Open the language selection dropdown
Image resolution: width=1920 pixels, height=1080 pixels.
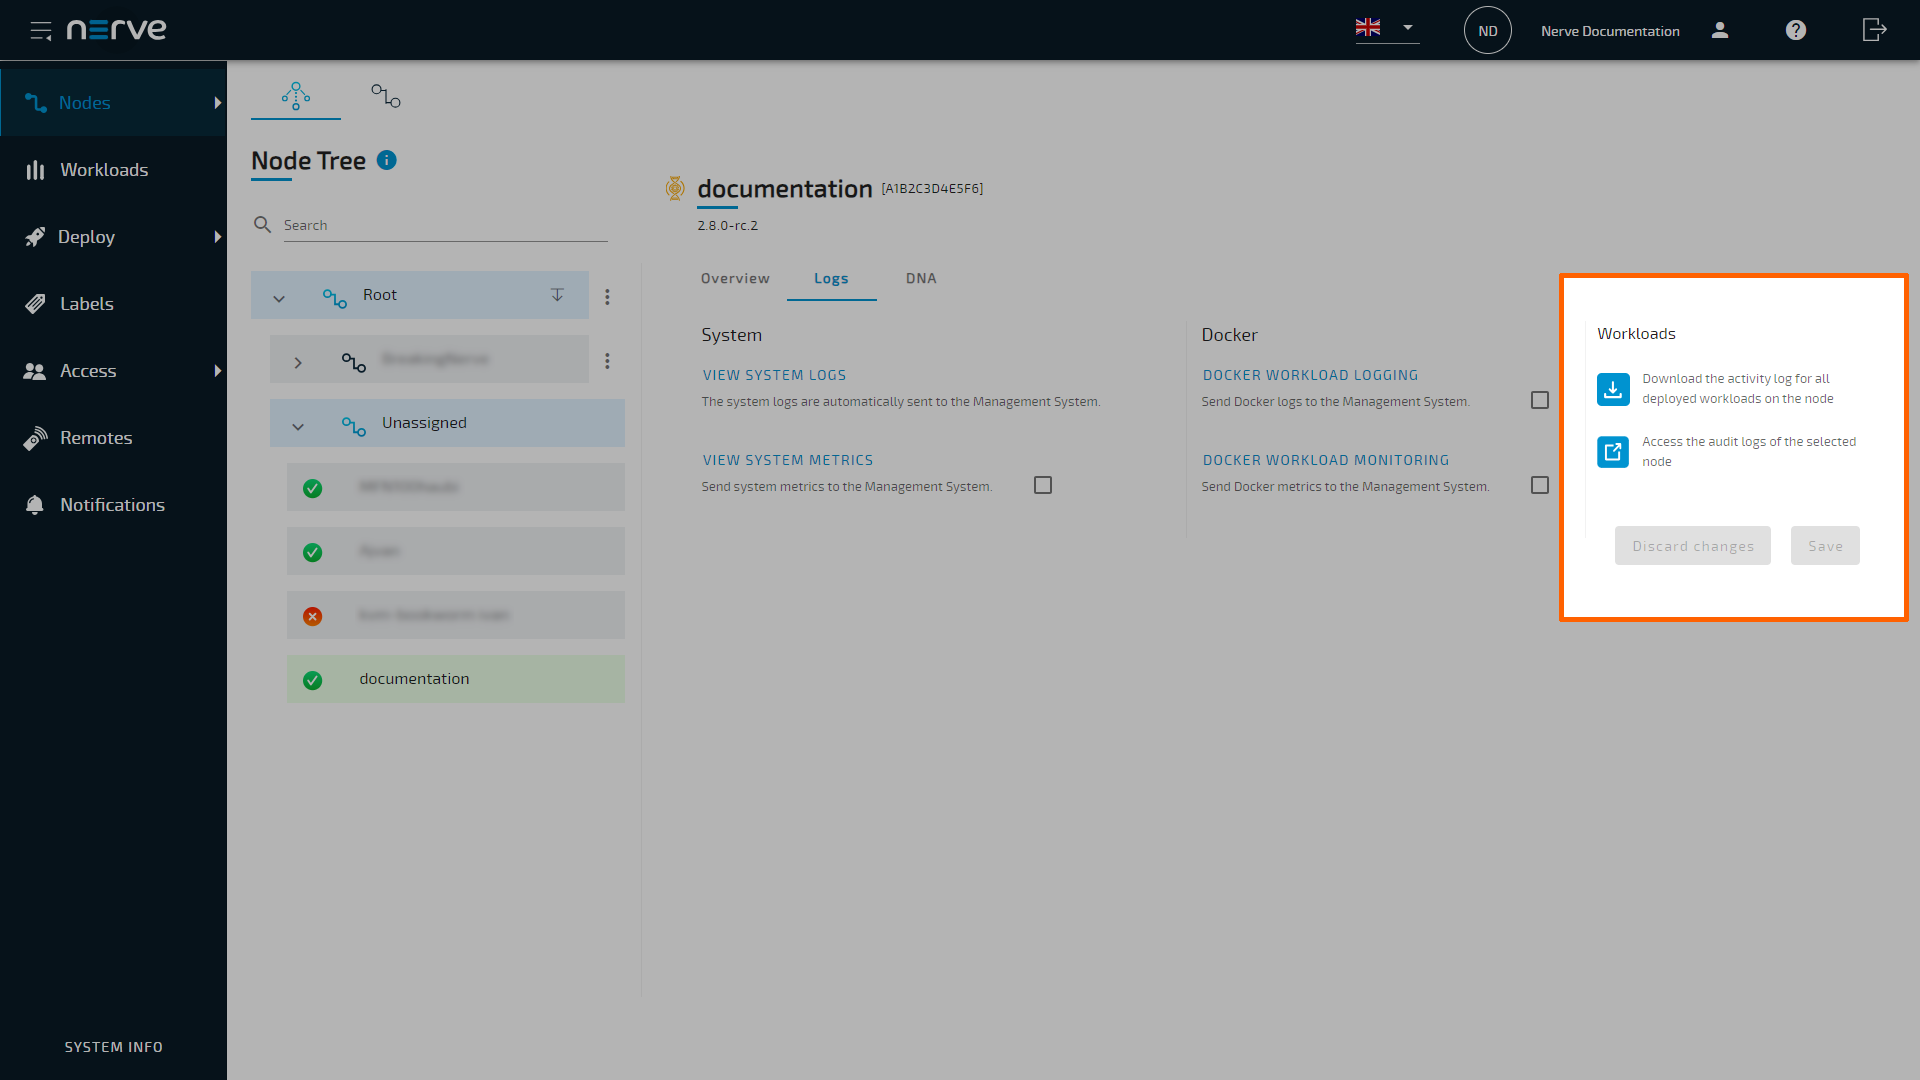[1408, 28]
